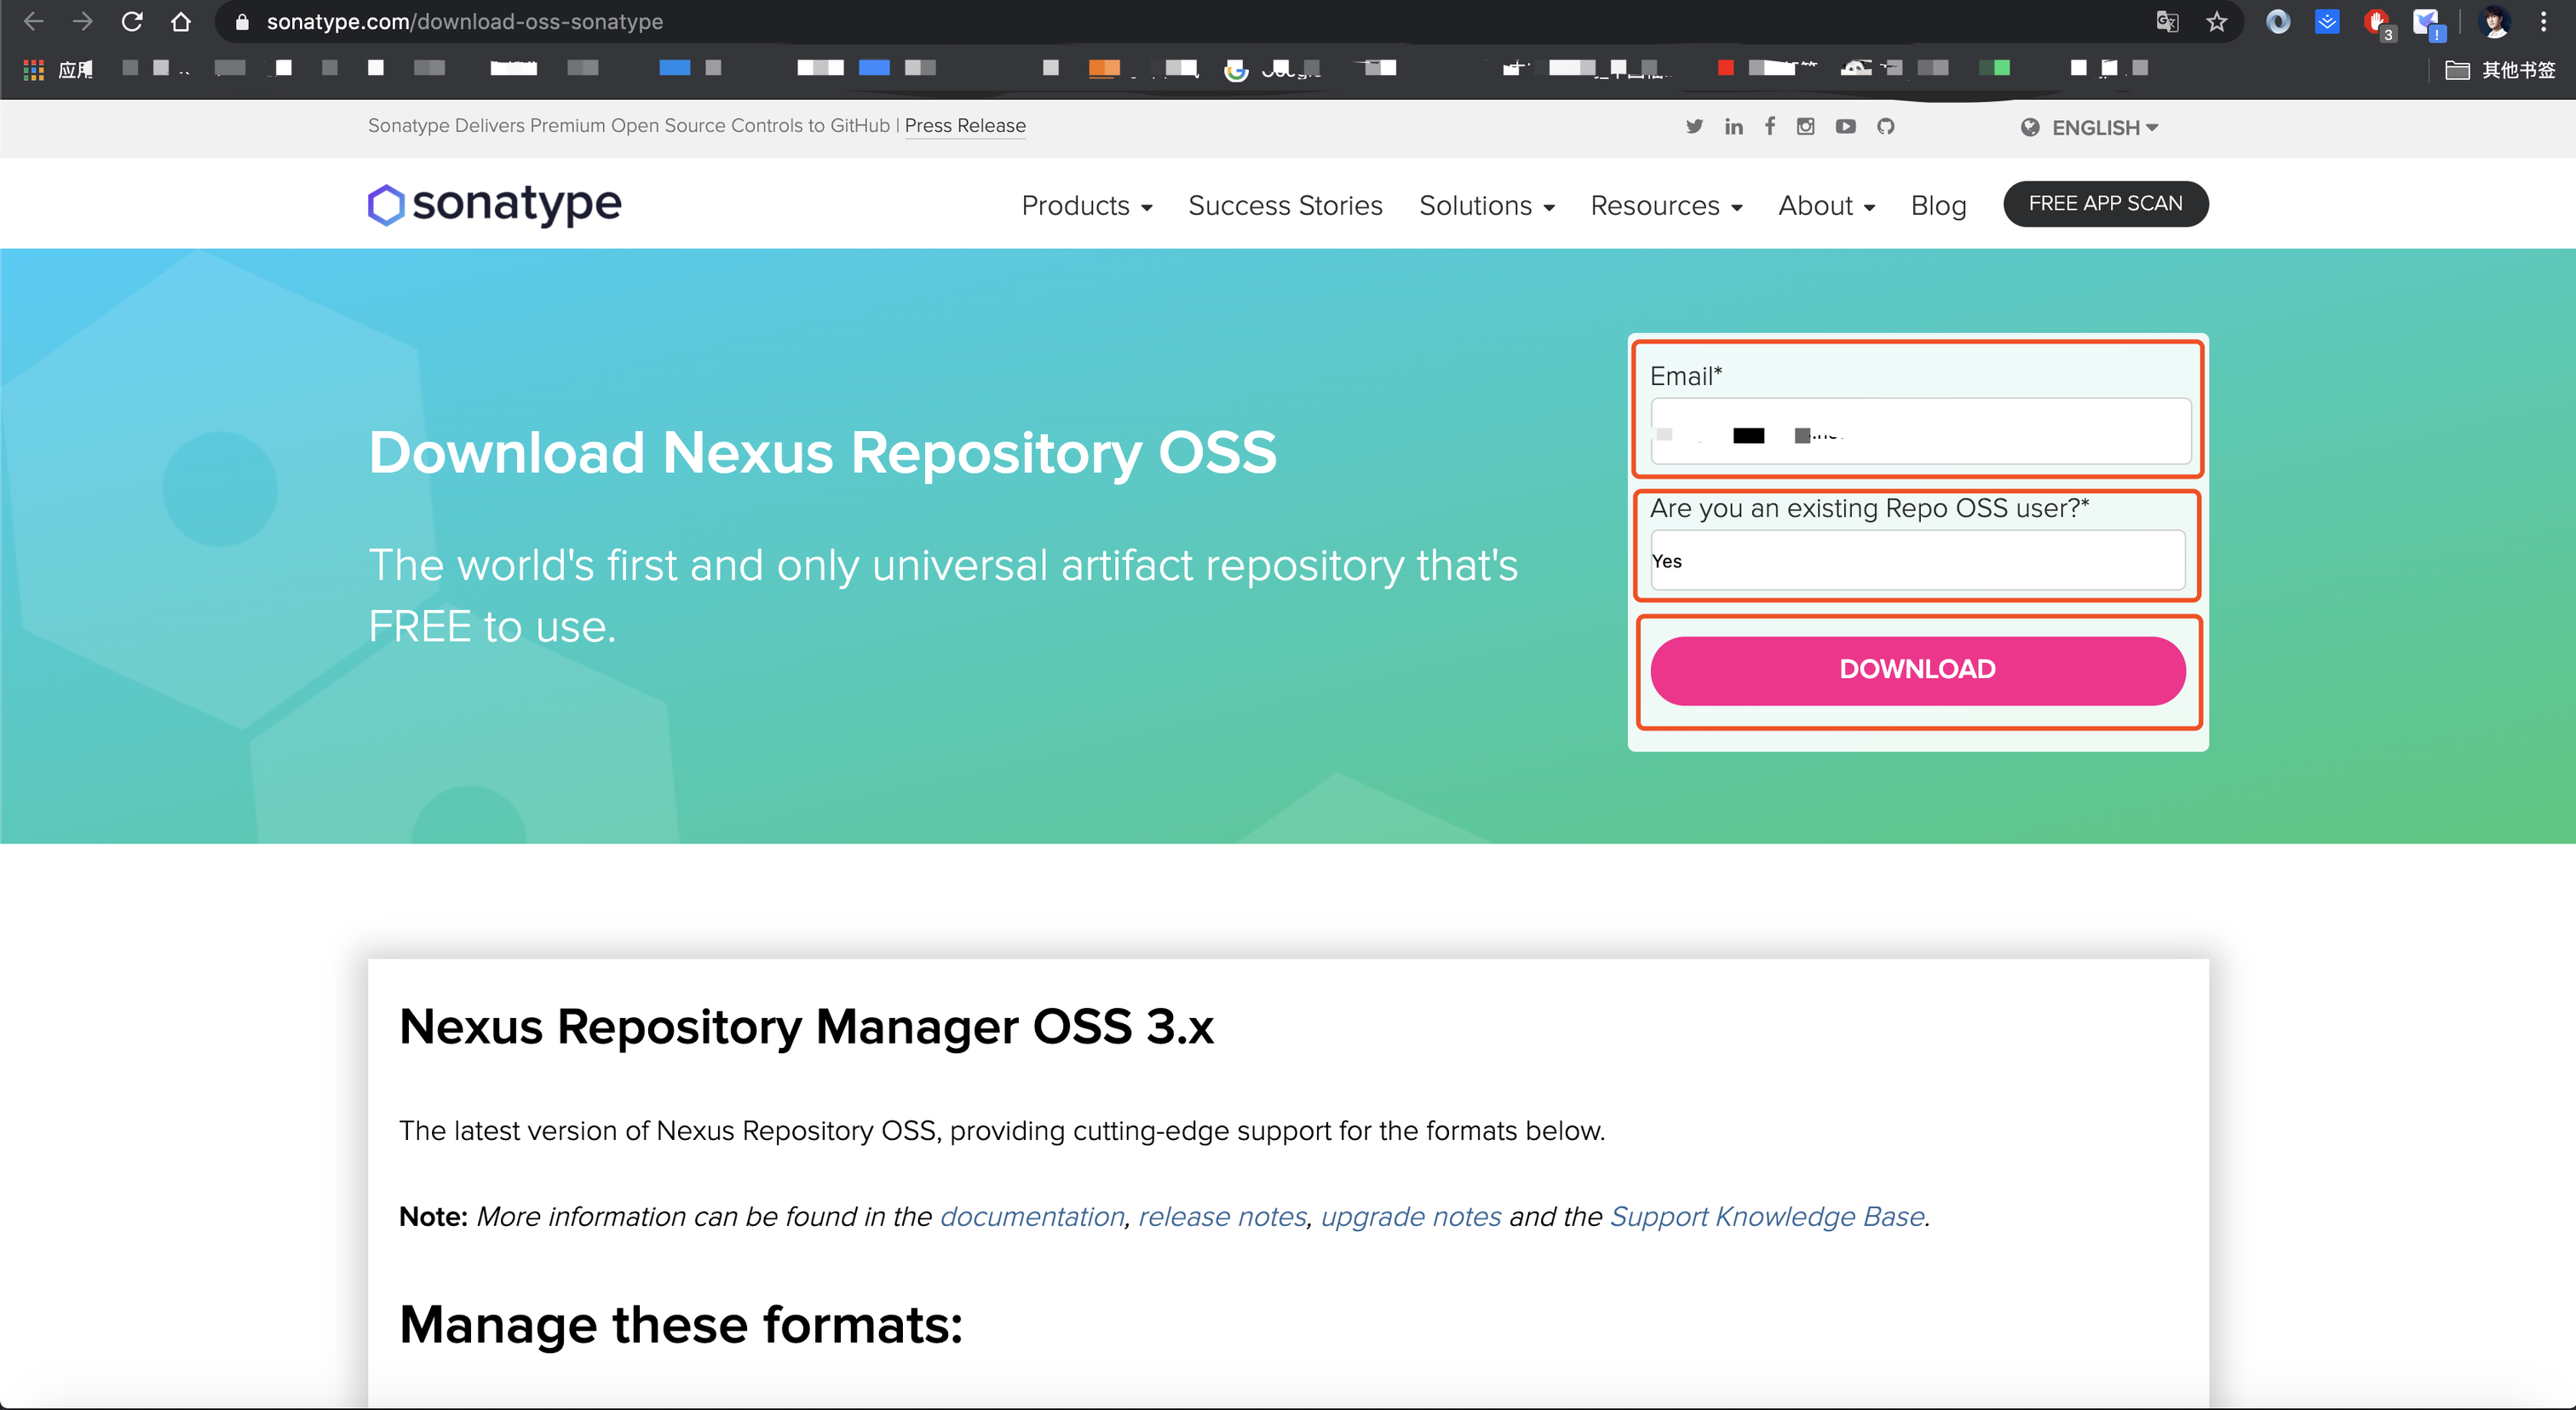
Task: Click the FREE APP SCAN button
Action: click(x=2105, y=204)
